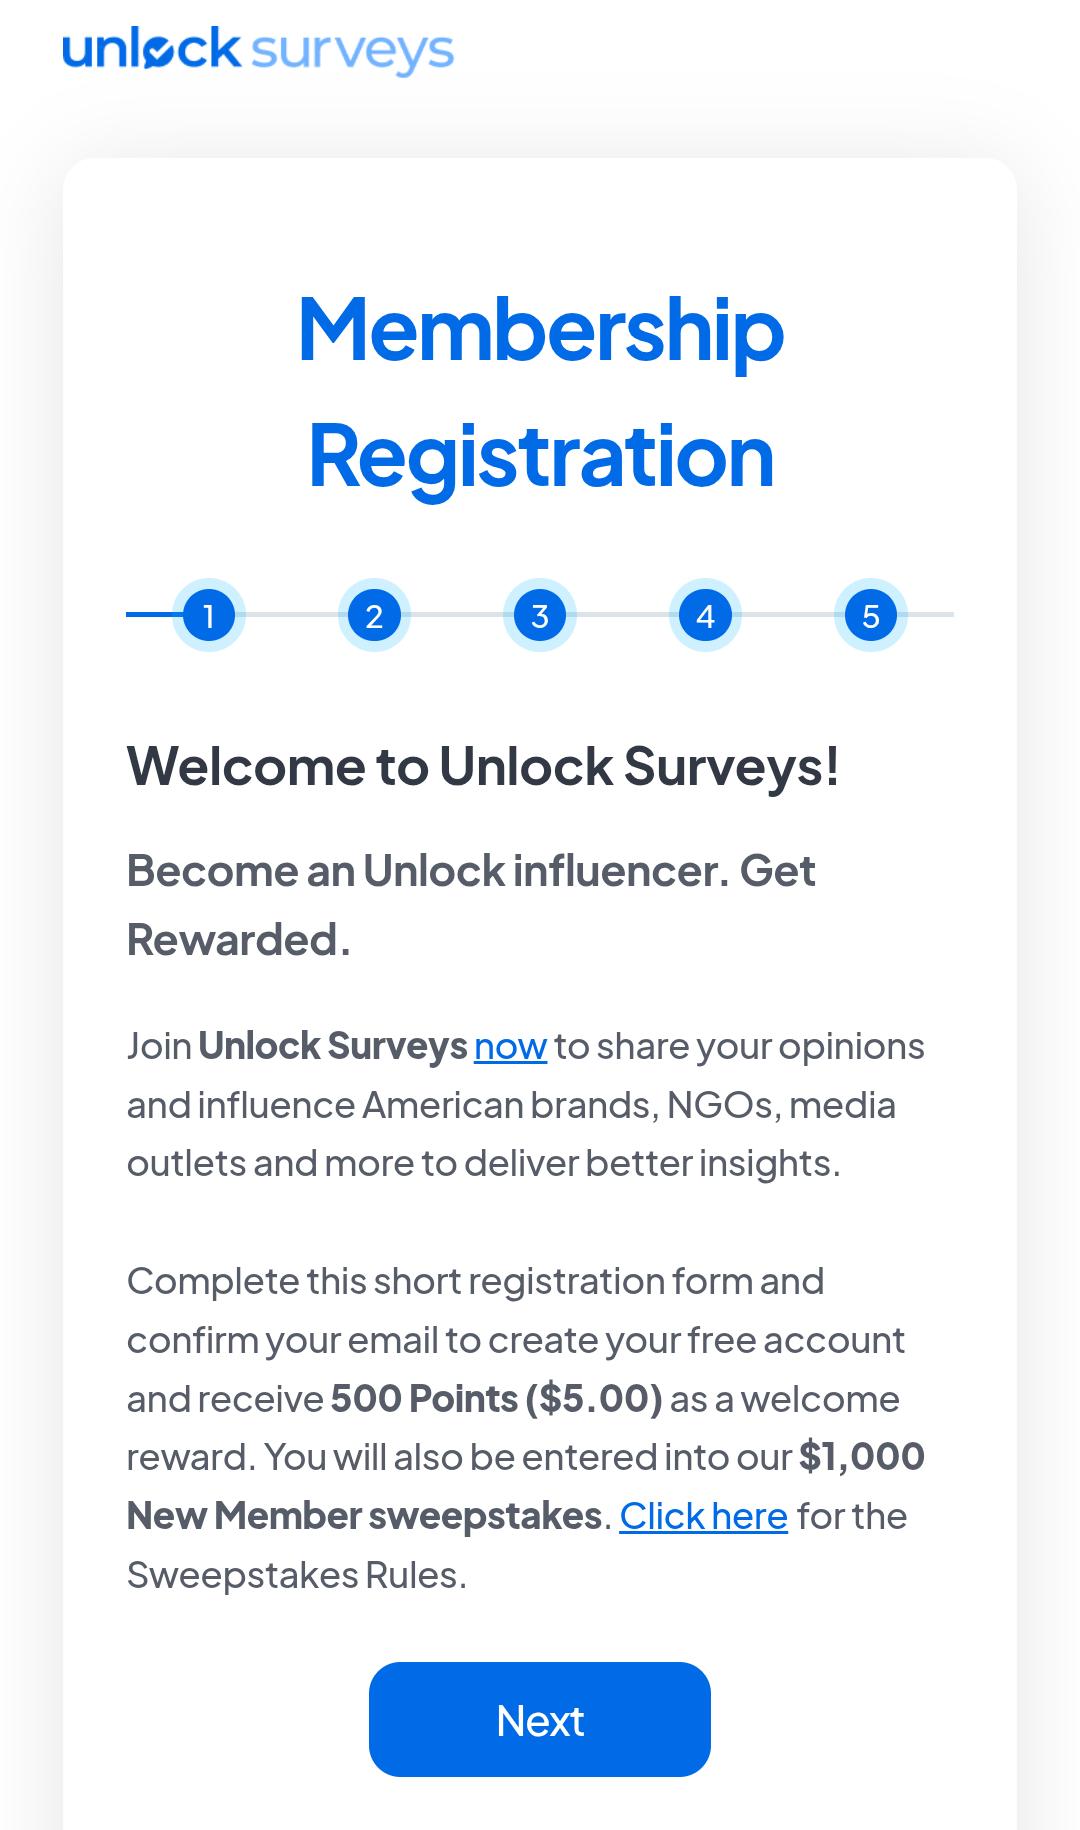Click the 'Become an Unlock influencer' subtitle
The height and width of the screenshot is (1830, 1080).
470,903
